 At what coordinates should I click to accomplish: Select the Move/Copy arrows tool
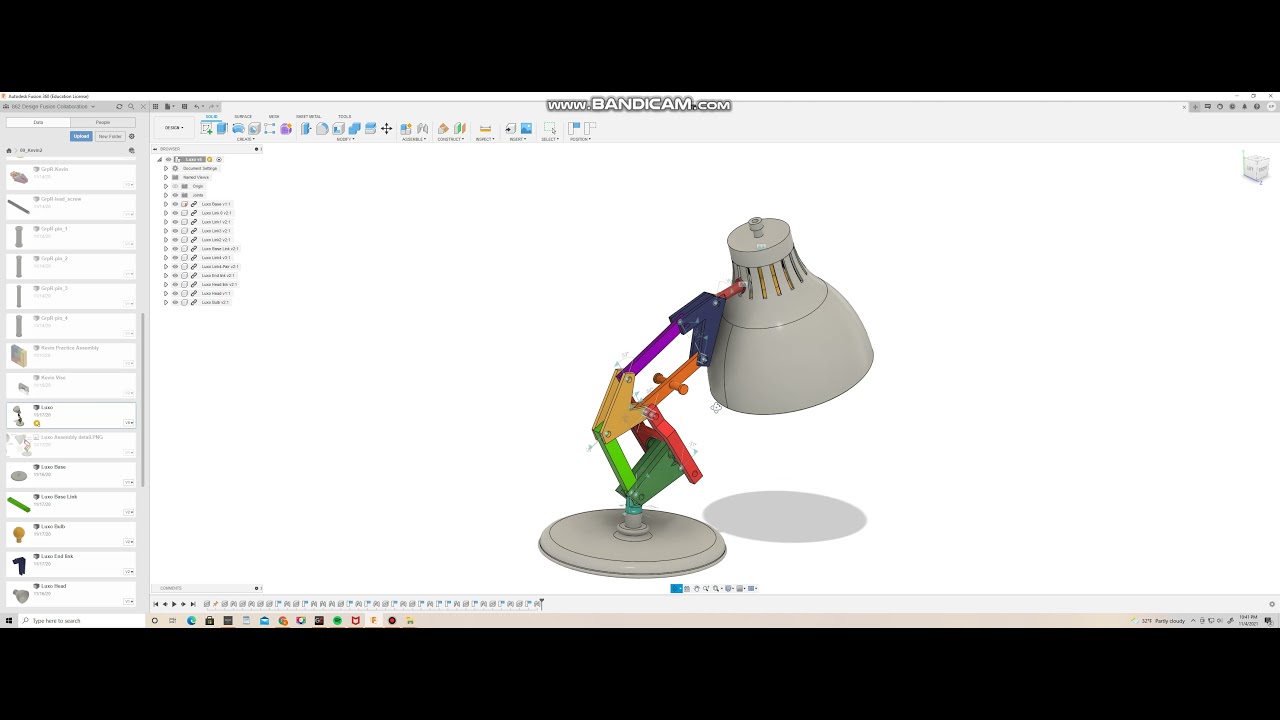pos(386,128)
